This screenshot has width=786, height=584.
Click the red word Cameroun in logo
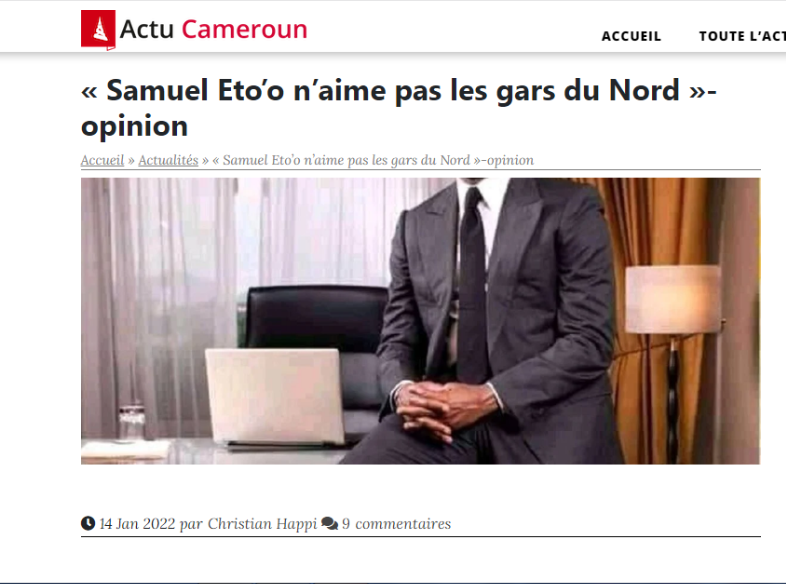[244, 29]
